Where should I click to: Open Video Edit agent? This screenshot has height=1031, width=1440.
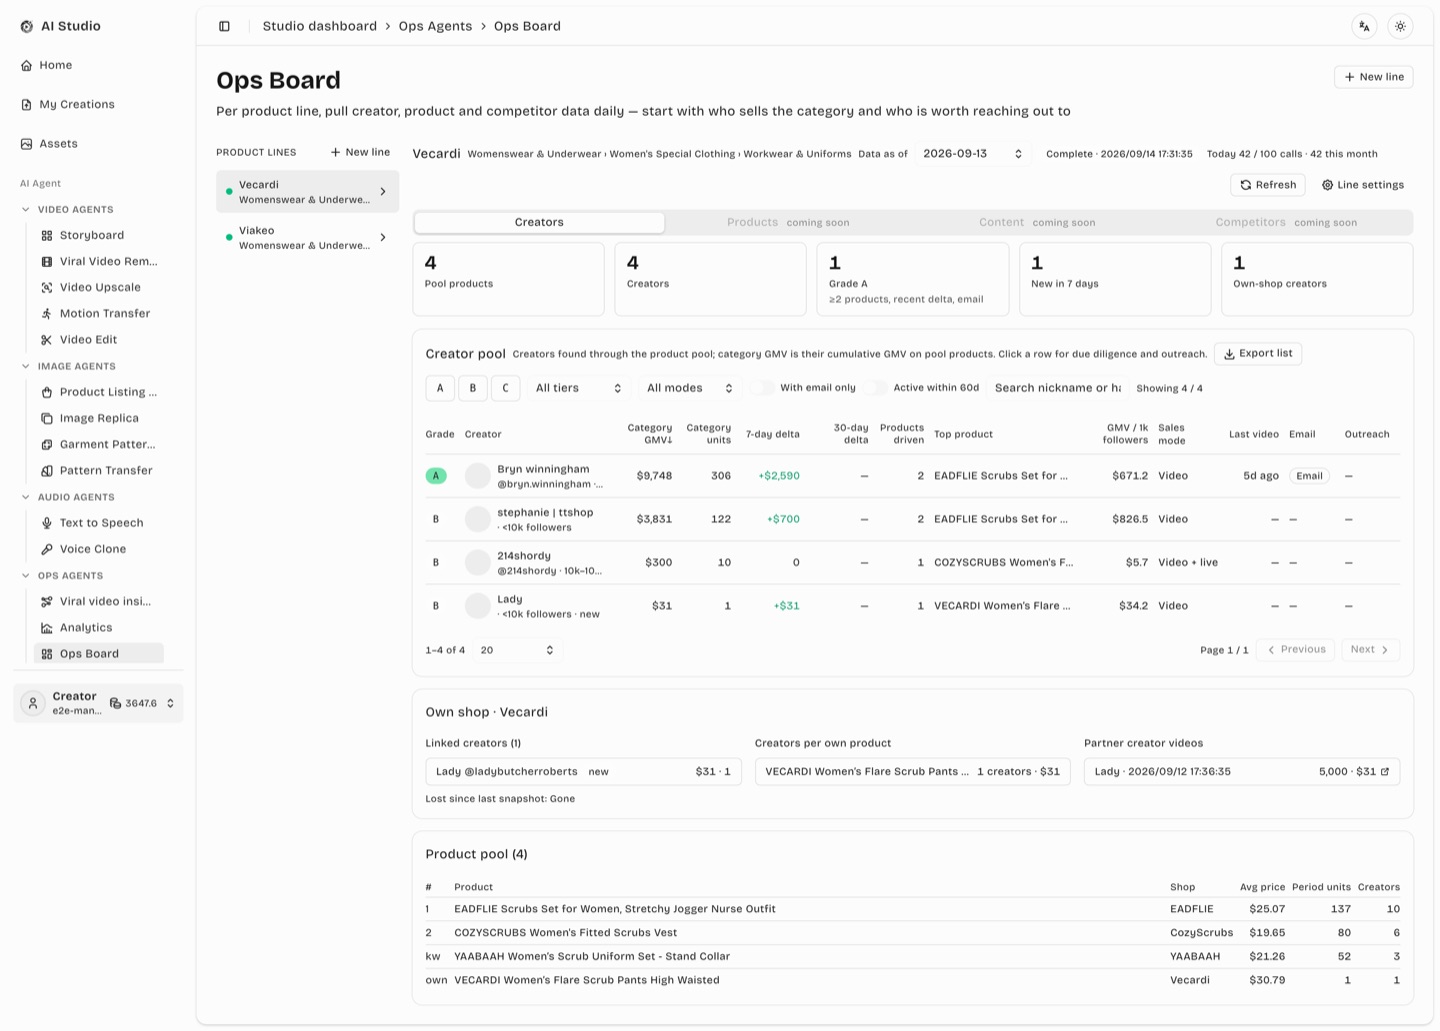99,339
